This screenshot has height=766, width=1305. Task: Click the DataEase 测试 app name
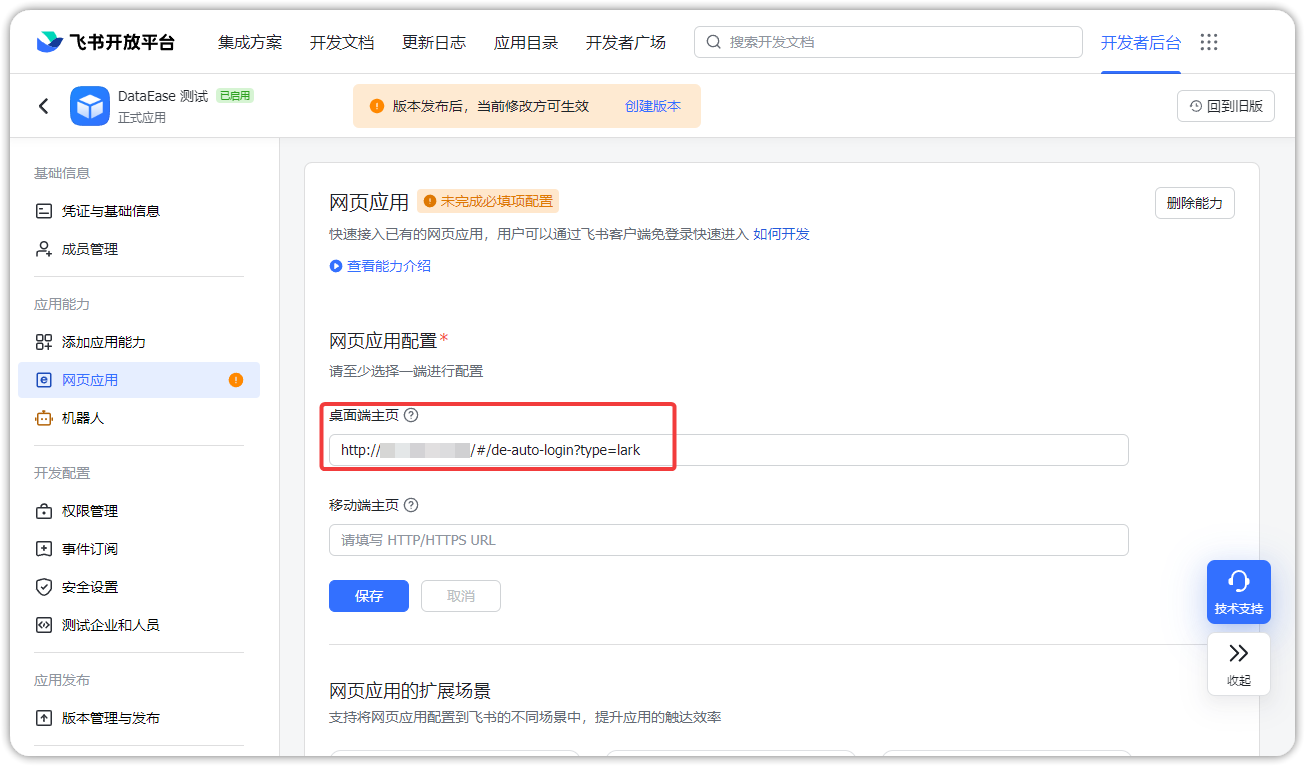coord(163,96)
